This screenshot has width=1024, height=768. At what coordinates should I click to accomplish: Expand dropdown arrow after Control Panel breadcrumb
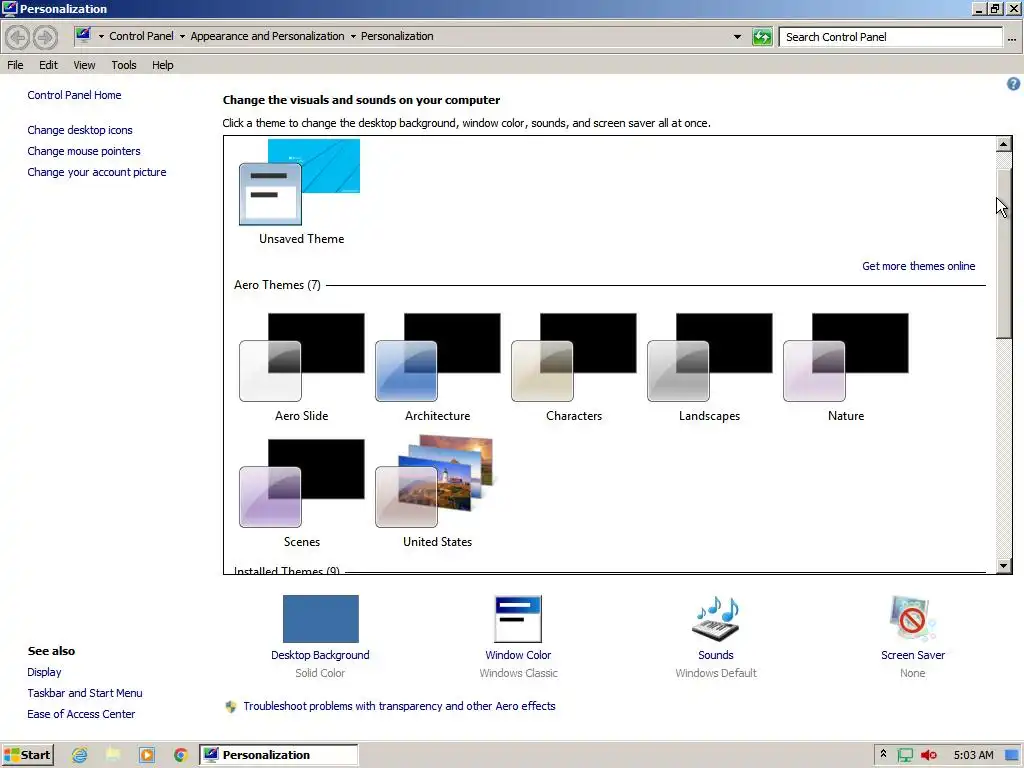182,37
